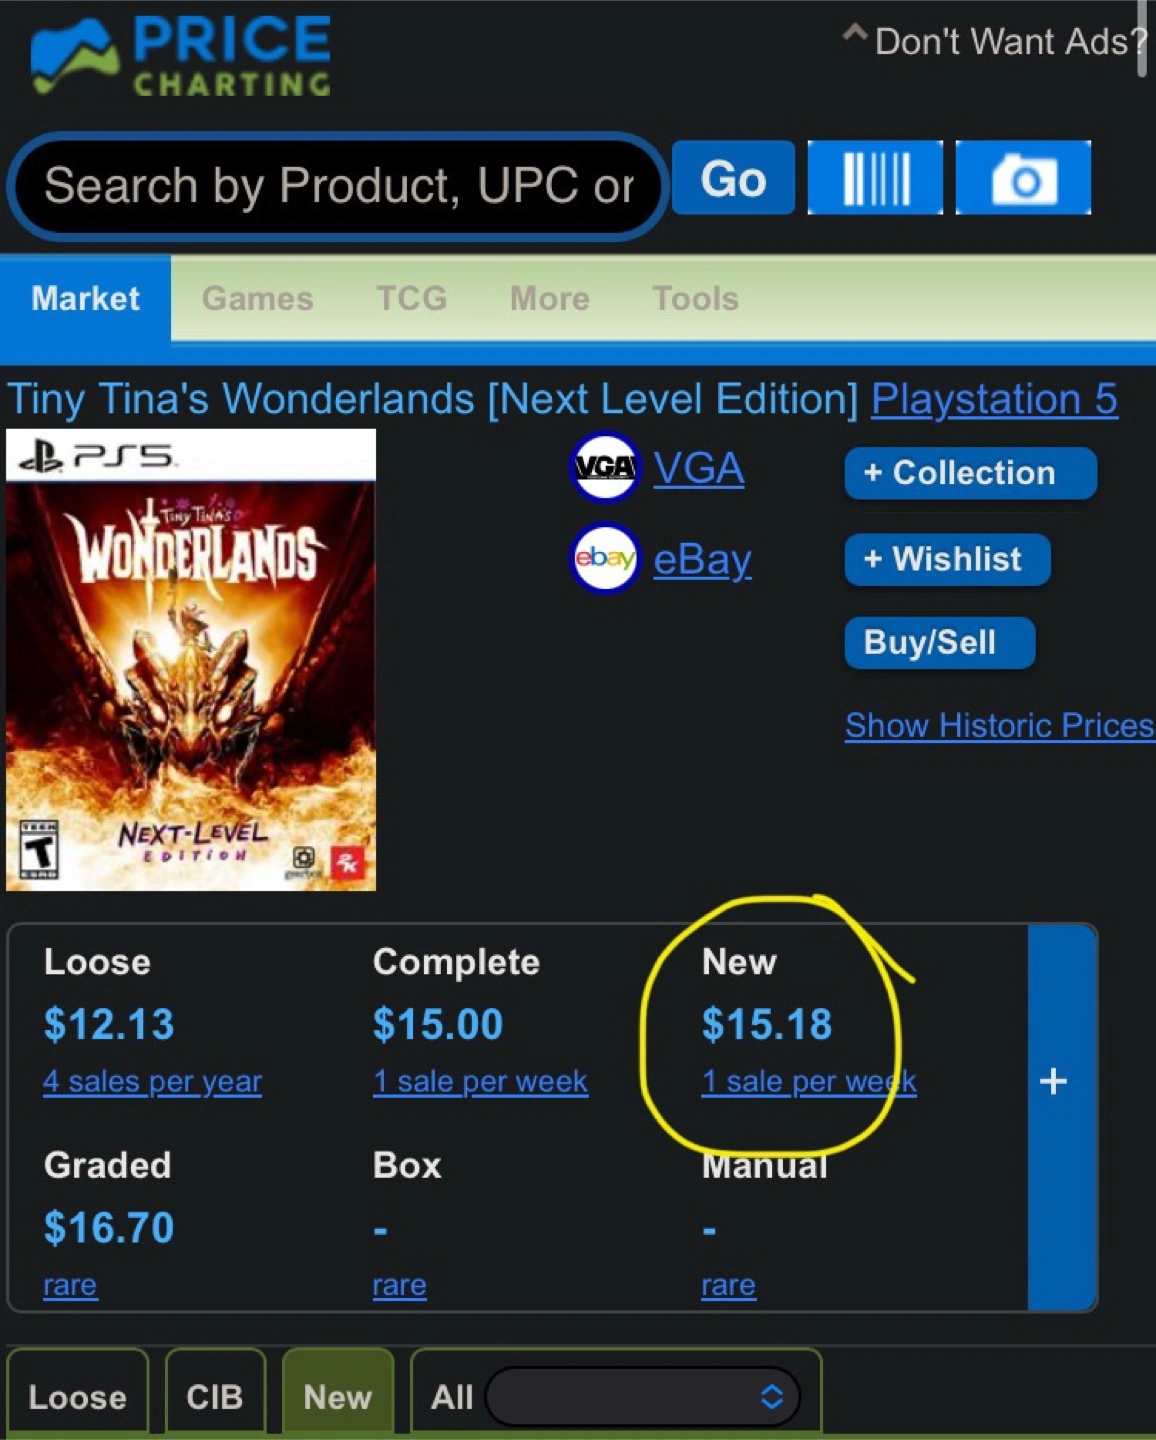The image size is (1156, 1440).
Task: Open the barcode scanner button
Action: tap(875, 178)
